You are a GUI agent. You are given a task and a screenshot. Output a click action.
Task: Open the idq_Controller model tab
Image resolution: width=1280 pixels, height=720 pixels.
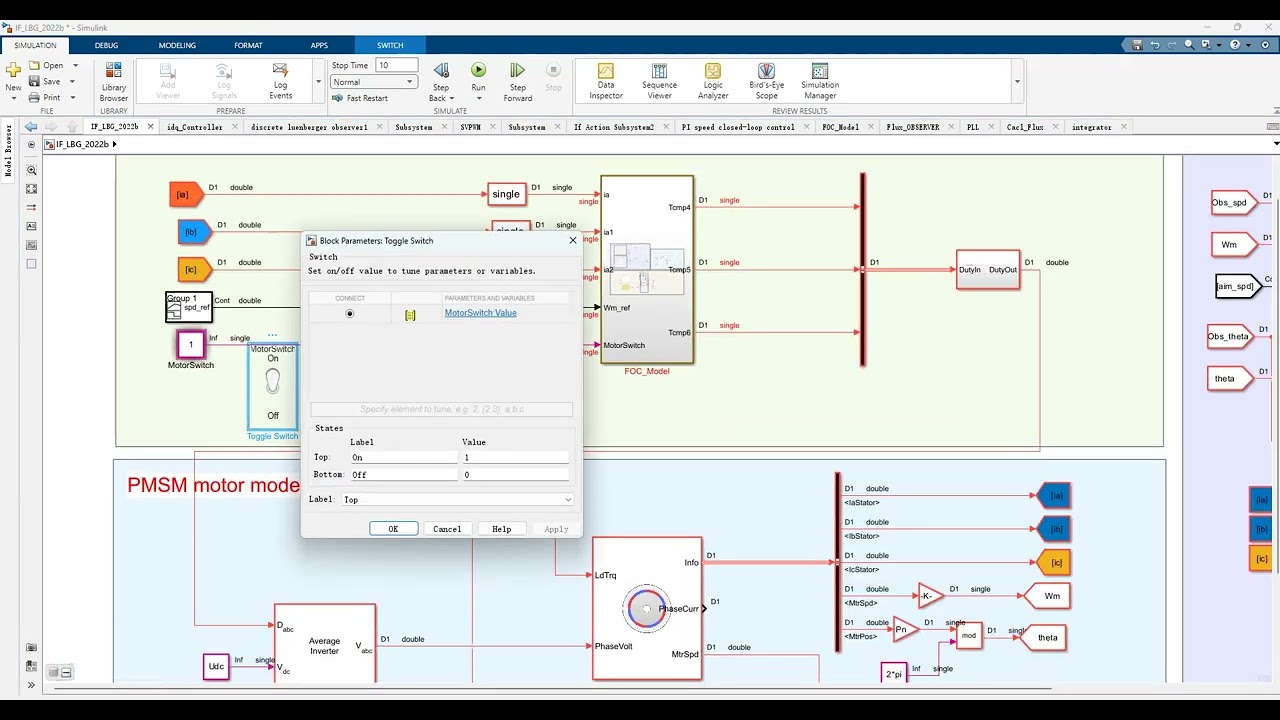coord(195,127)
